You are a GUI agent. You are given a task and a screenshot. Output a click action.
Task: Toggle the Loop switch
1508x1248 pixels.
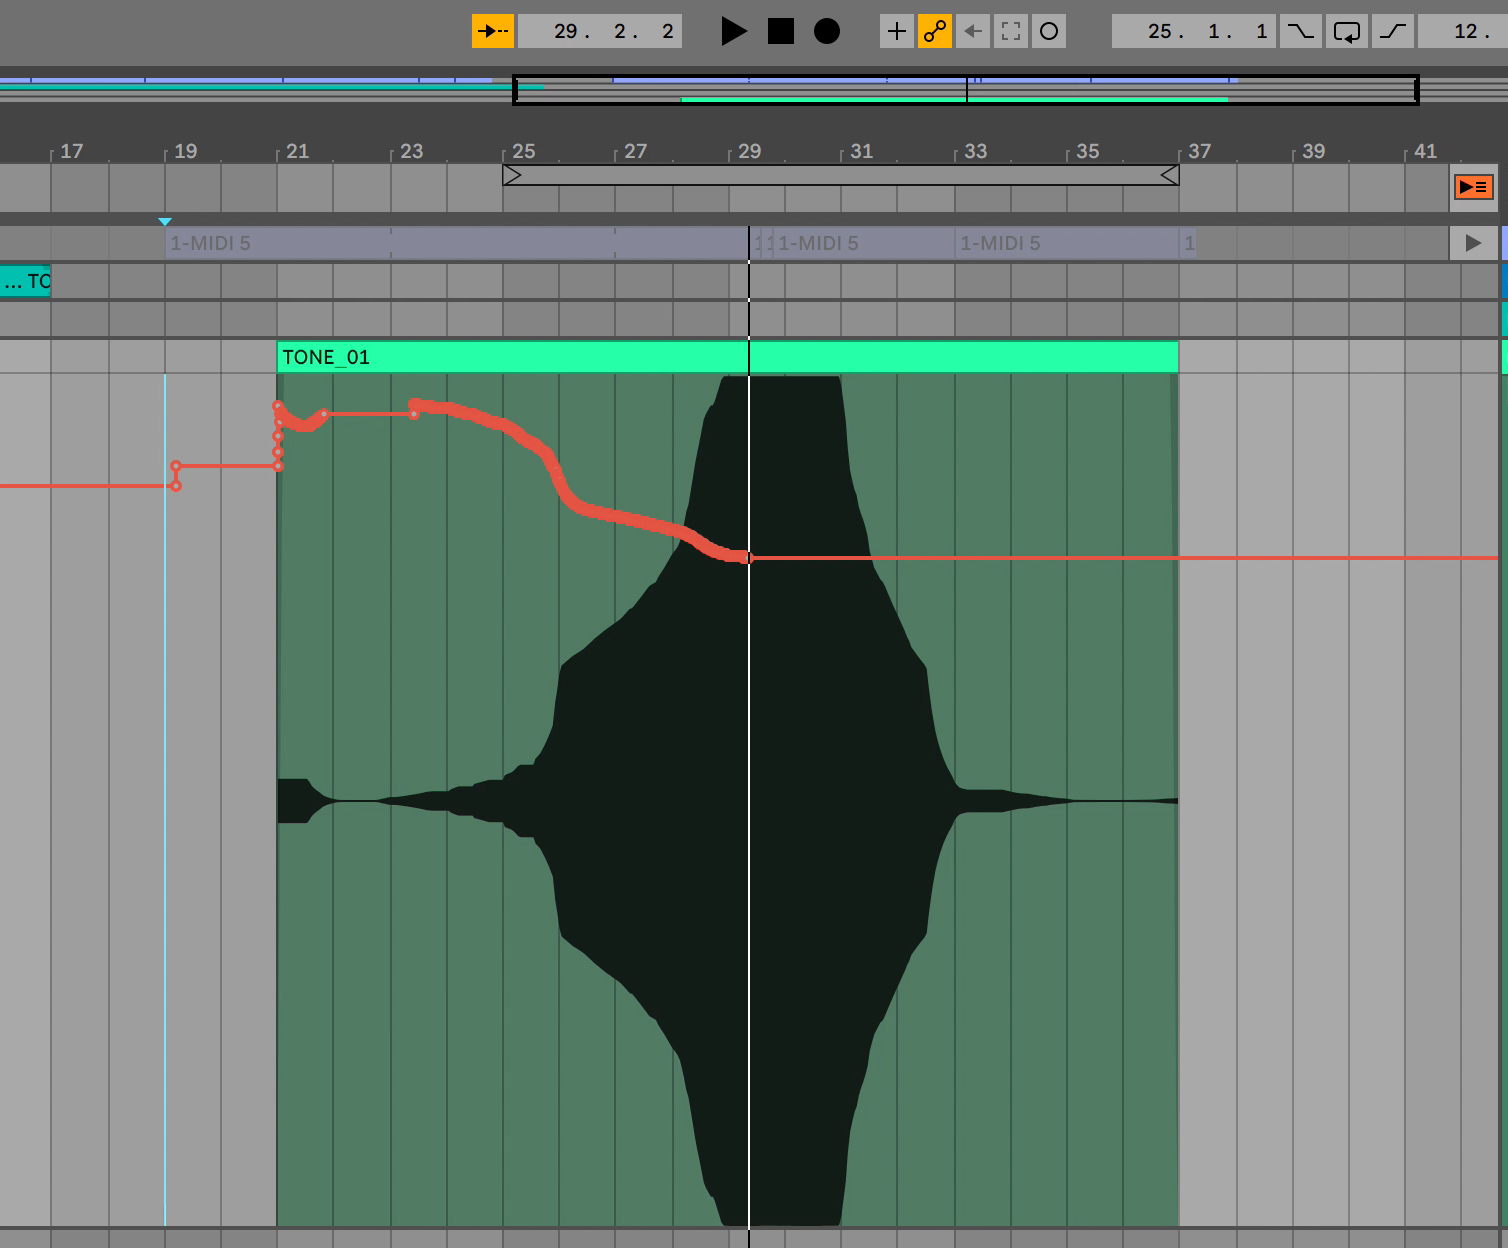pos(1346,31)
